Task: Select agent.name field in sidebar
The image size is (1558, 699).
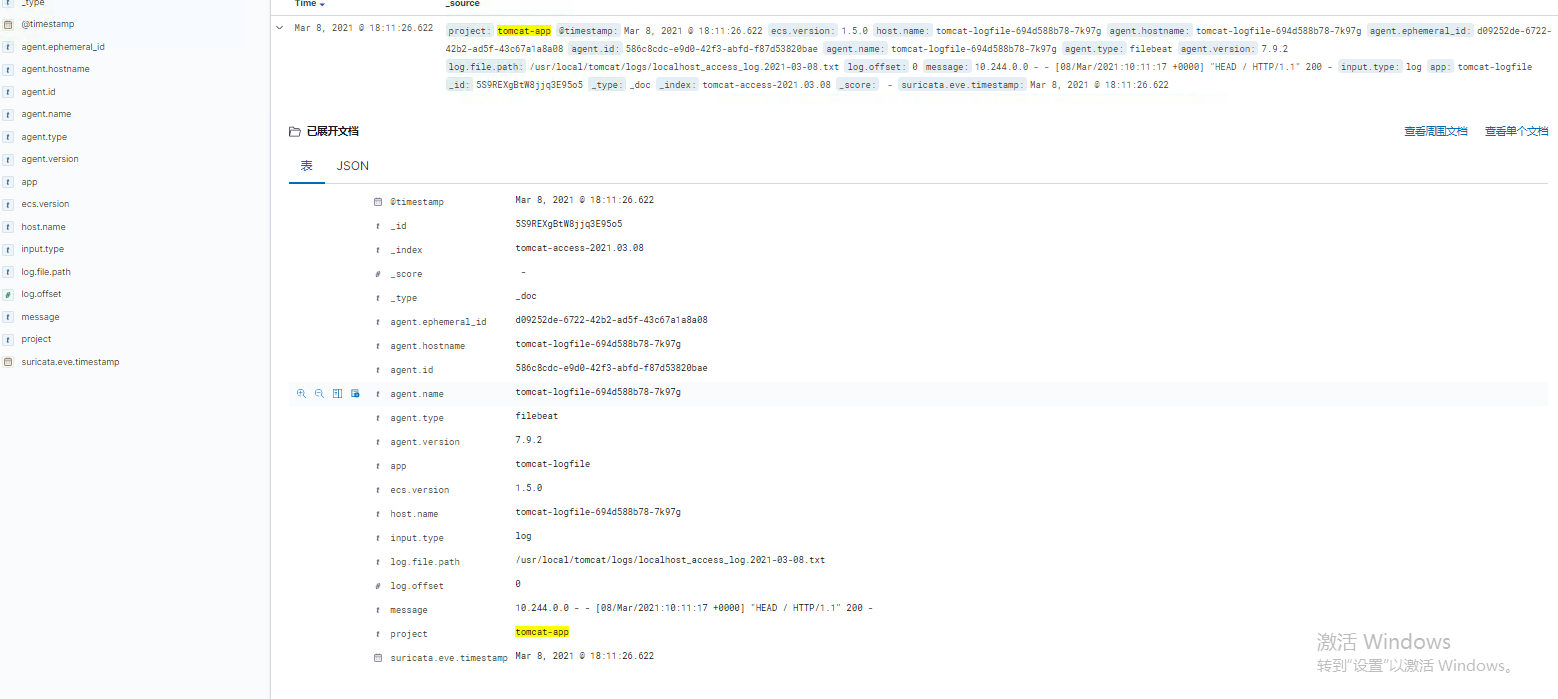Action: 46,114
